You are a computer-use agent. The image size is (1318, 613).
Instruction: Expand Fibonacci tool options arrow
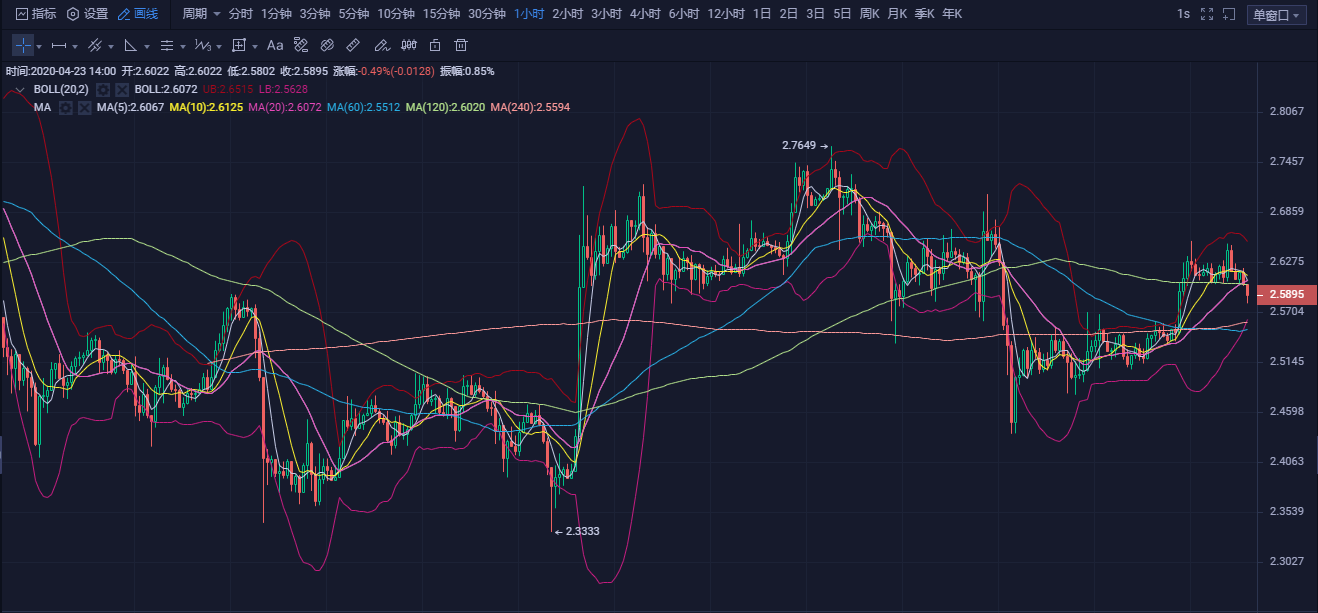[184, 46]
